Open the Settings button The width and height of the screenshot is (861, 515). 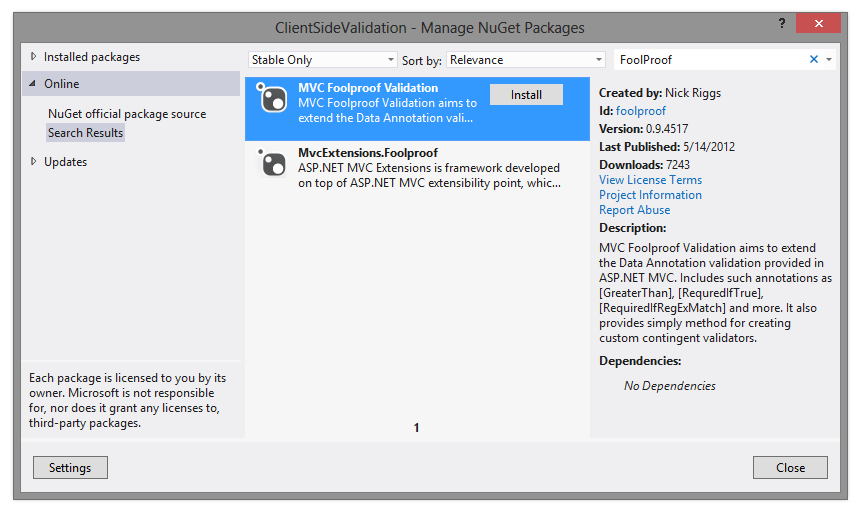click(70, 468)
